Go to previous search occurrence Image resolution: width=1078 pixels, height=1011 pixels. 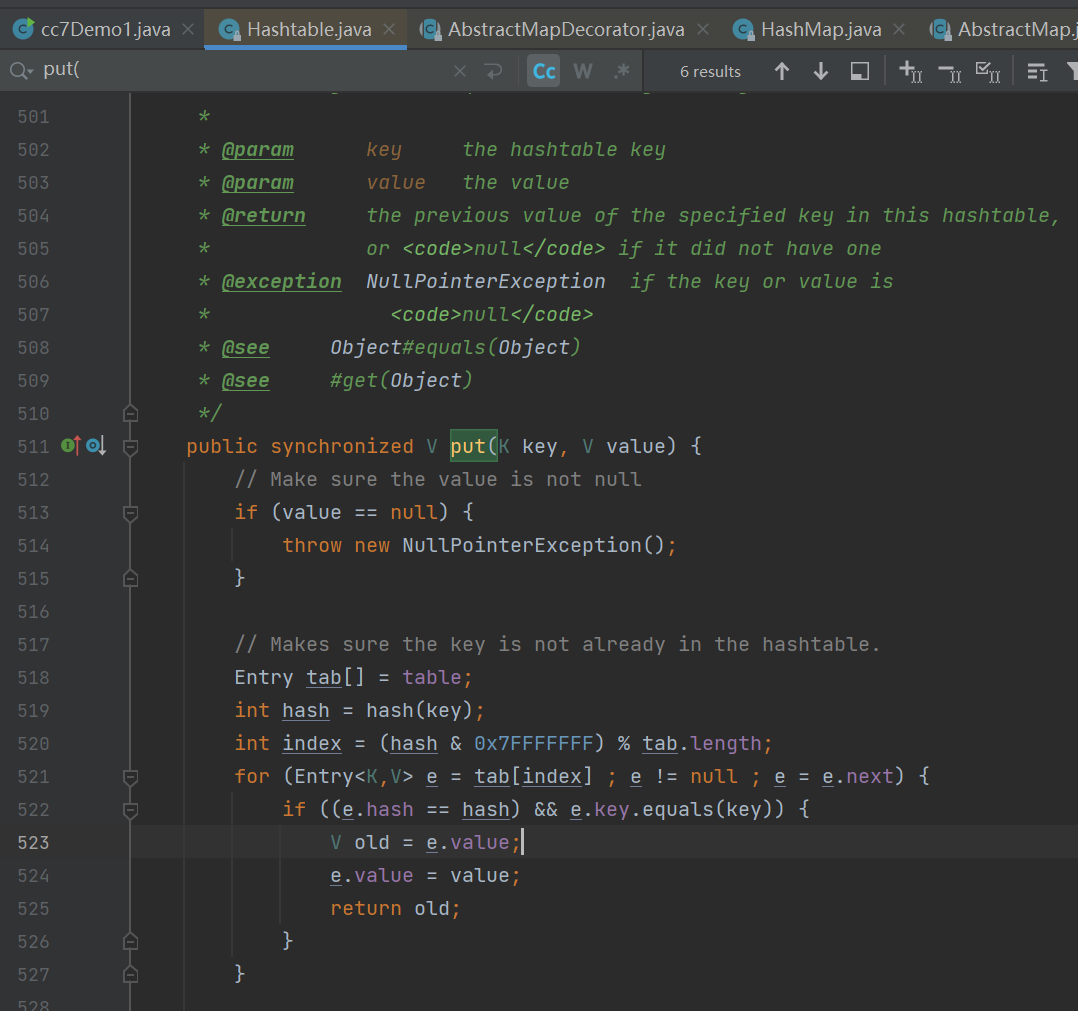coord(782,71)
